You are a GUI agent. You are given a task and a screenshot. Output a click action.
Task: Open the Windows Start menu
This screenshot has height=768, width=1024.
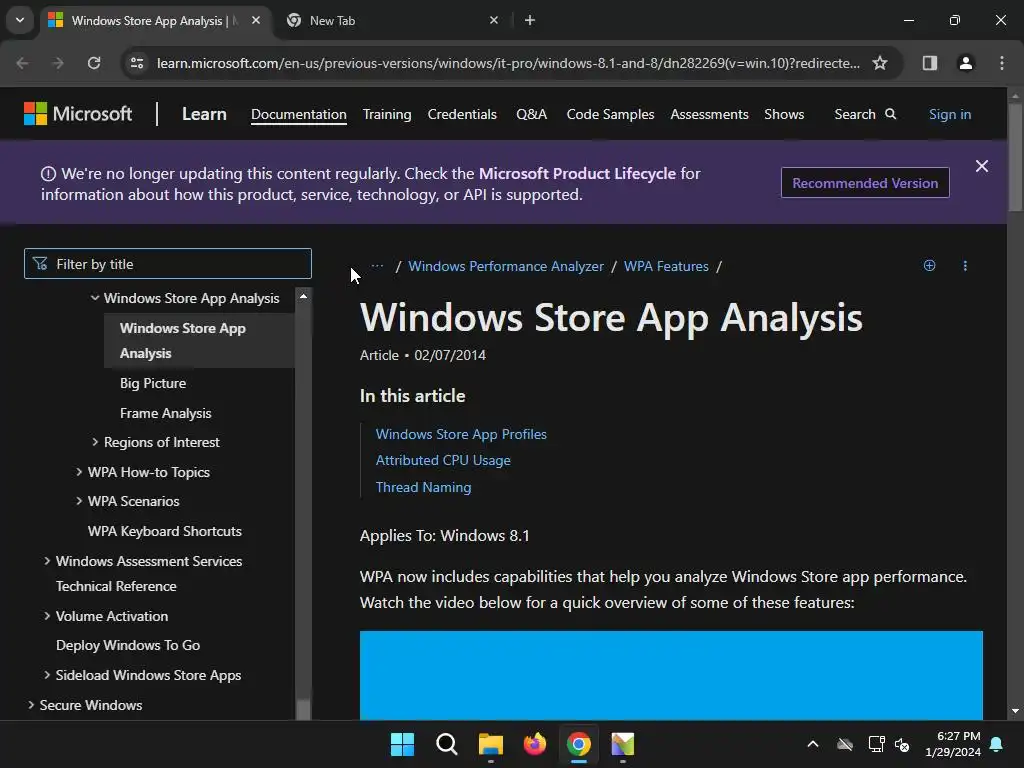click(x=402, y=744)
